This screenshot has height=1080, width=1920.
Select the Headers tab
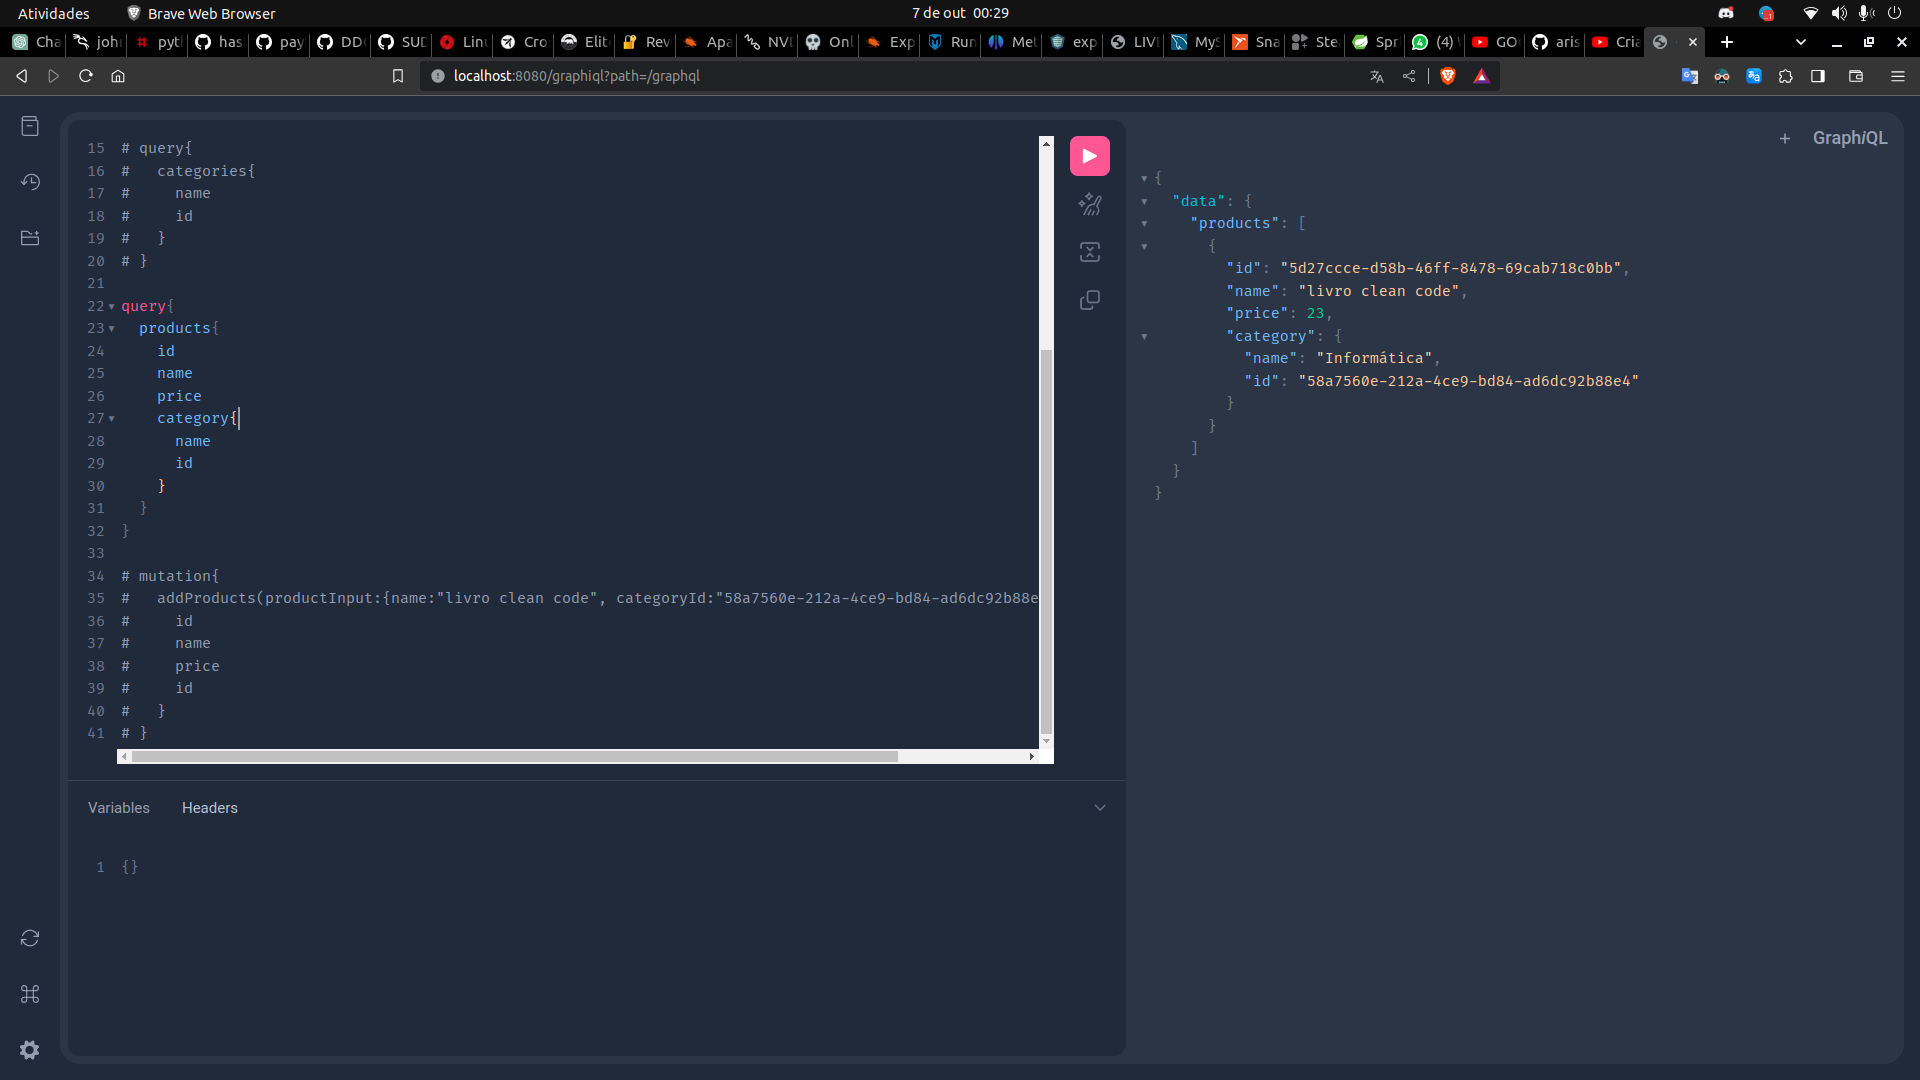coord(210,807)
